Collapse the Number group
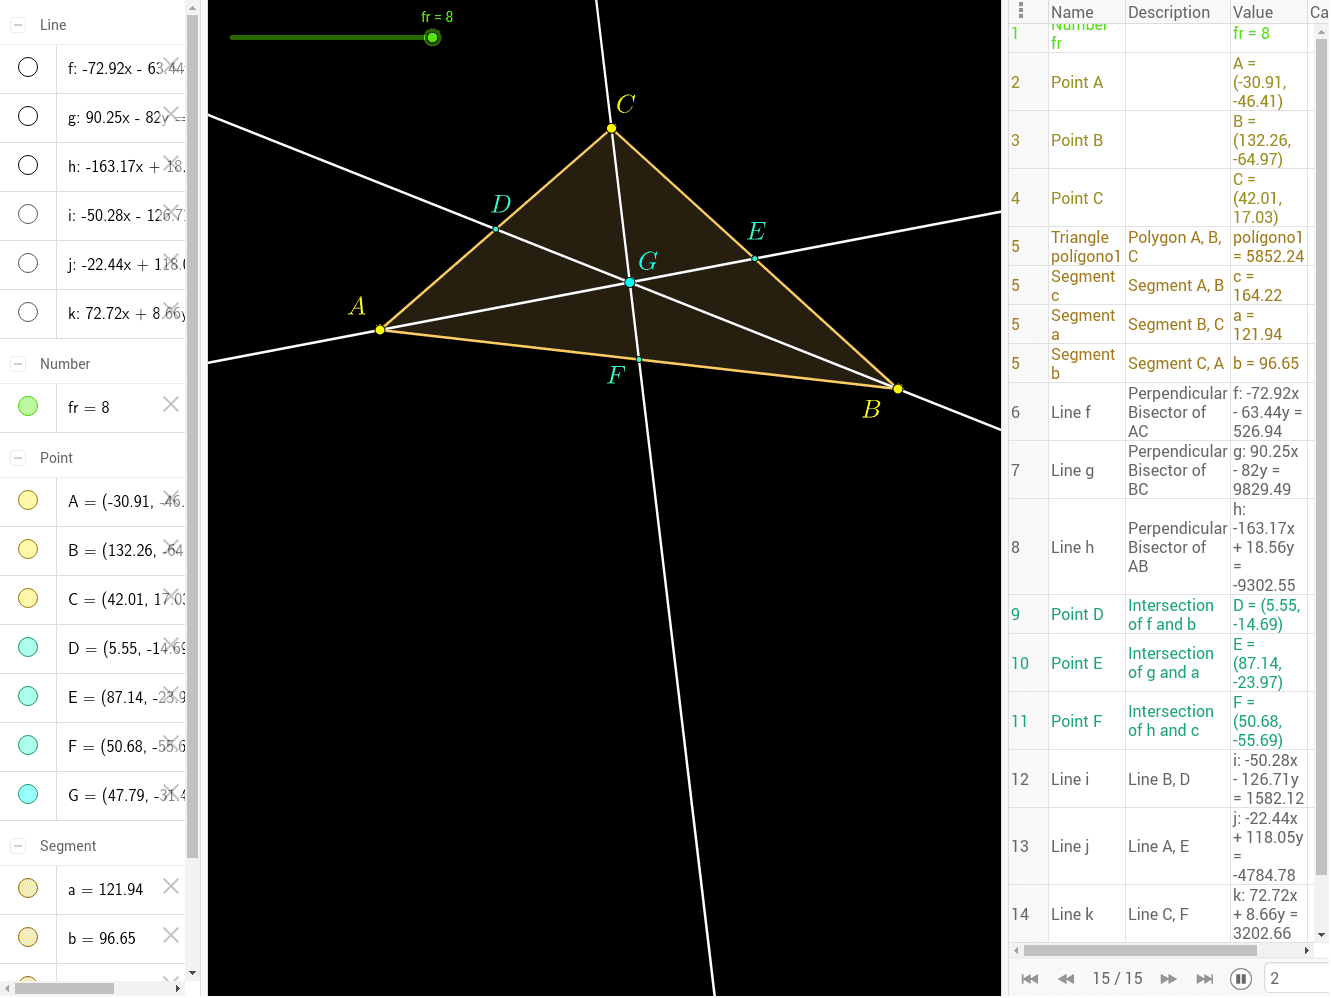 click(x=18, y=364)
